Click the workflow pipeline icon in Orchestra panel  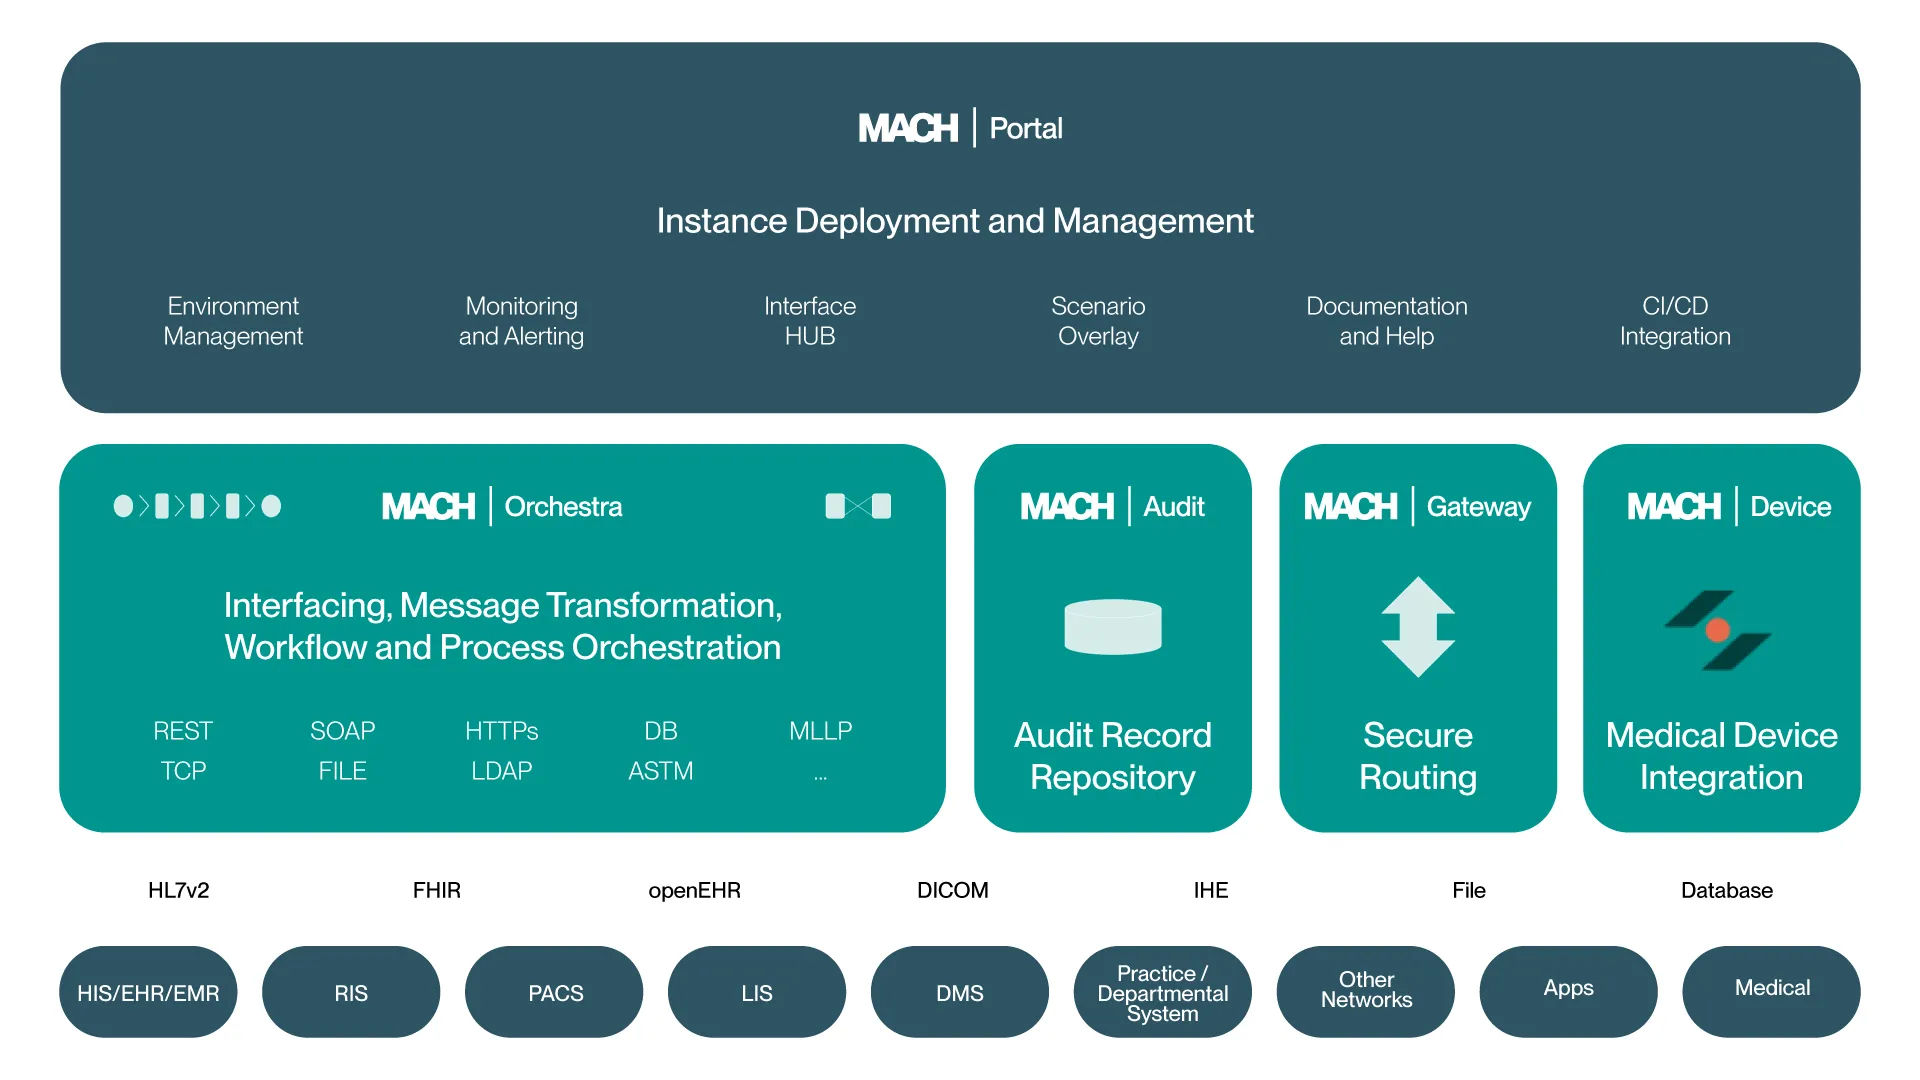pos(197,507)
